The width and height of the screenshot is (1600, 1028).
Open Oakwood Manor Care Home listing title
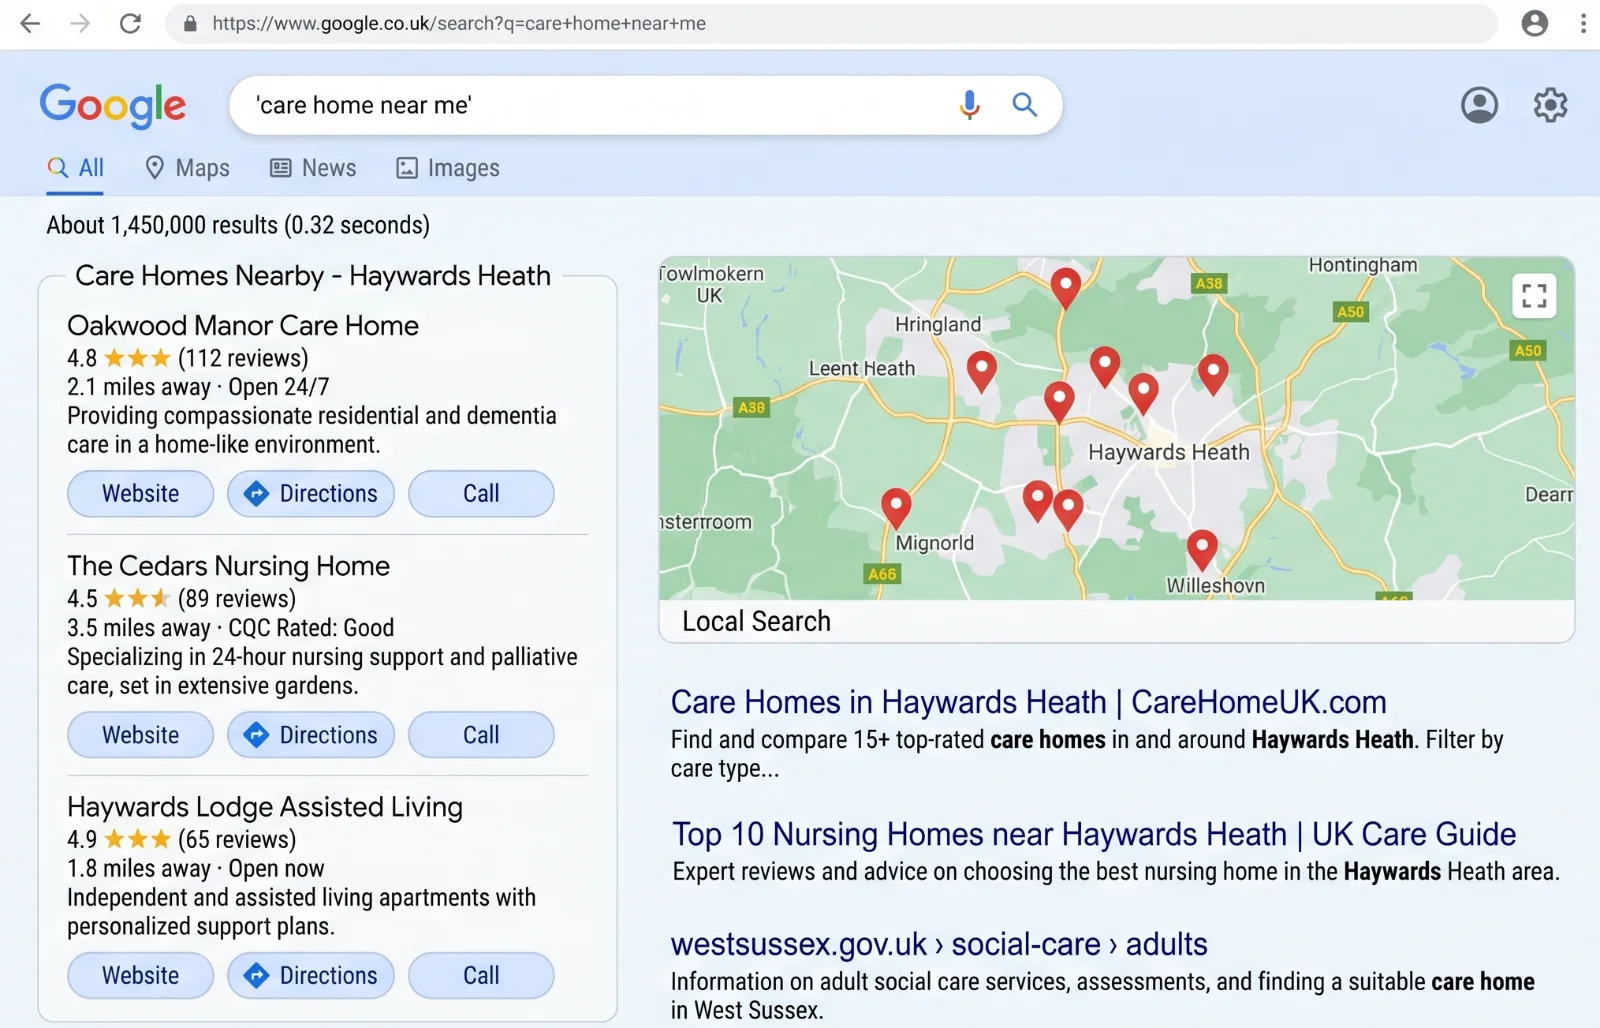pyautogui.click(x=243, y=326)
